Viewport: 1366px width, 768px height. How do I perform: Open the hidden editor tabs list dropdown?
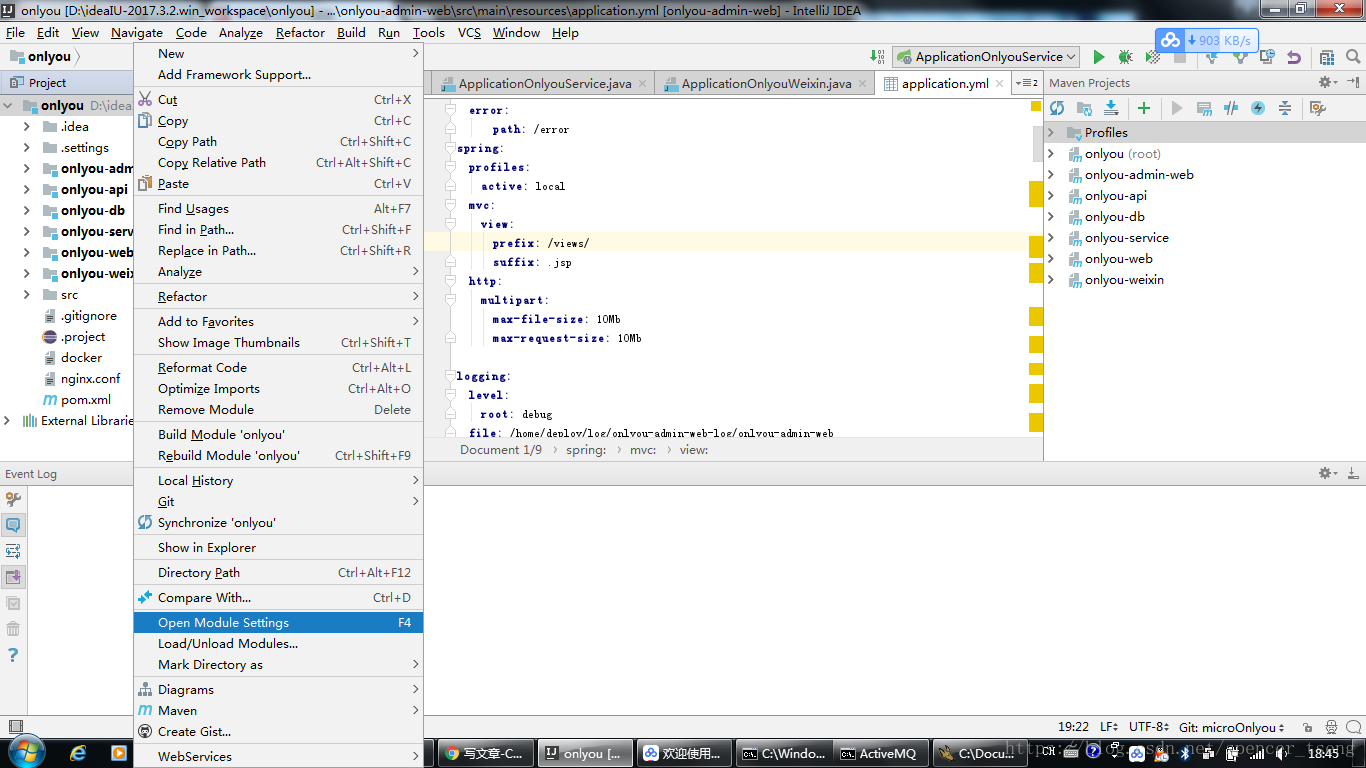click(x=1027, y=83)
